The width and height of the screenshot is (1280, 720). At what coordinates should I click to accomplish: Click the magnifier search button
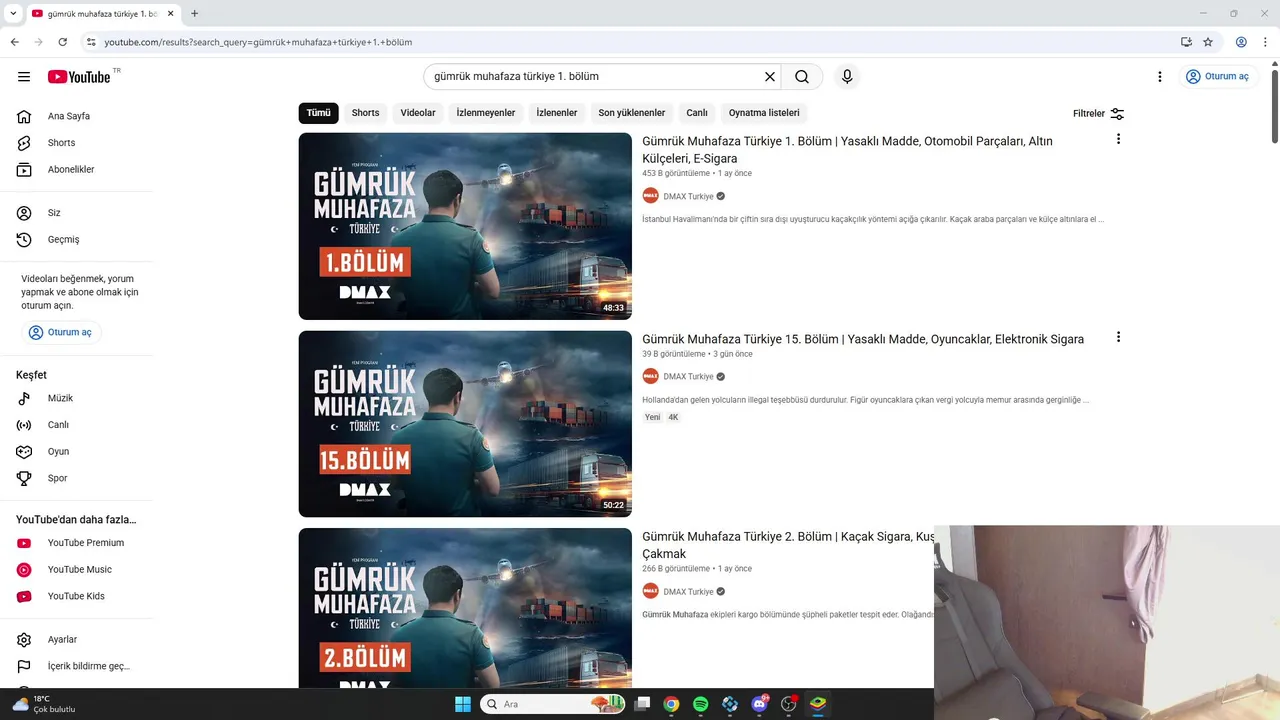tap(802, 77)
